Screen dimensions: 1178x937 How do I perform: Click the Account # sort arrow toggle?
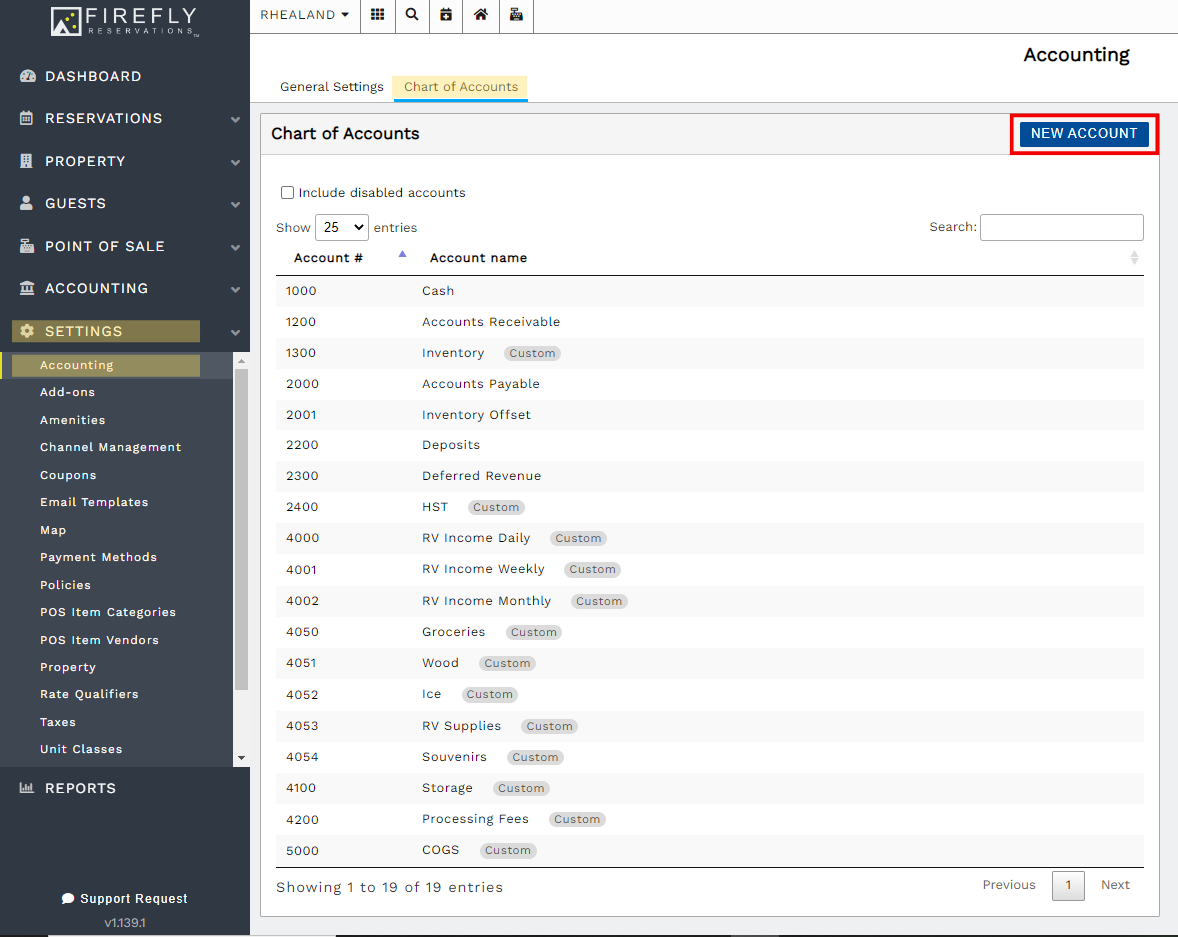(402, 254)
